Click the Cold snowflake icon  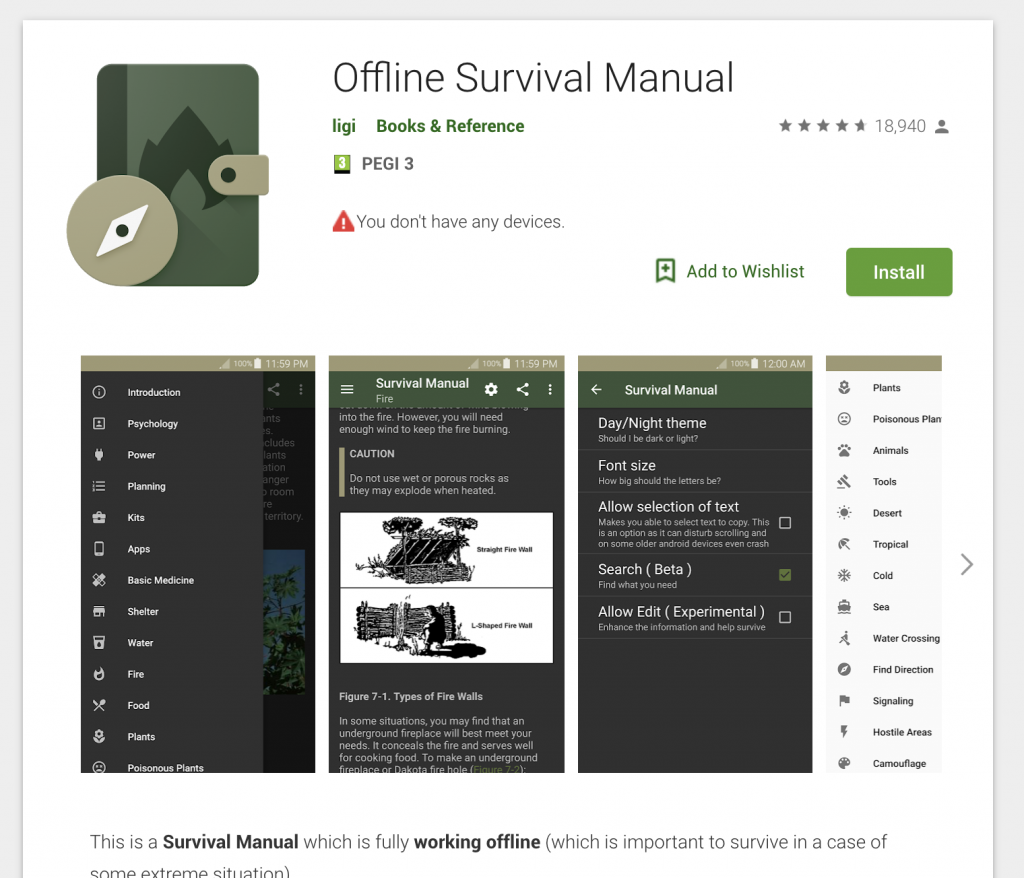coord(844,576)
